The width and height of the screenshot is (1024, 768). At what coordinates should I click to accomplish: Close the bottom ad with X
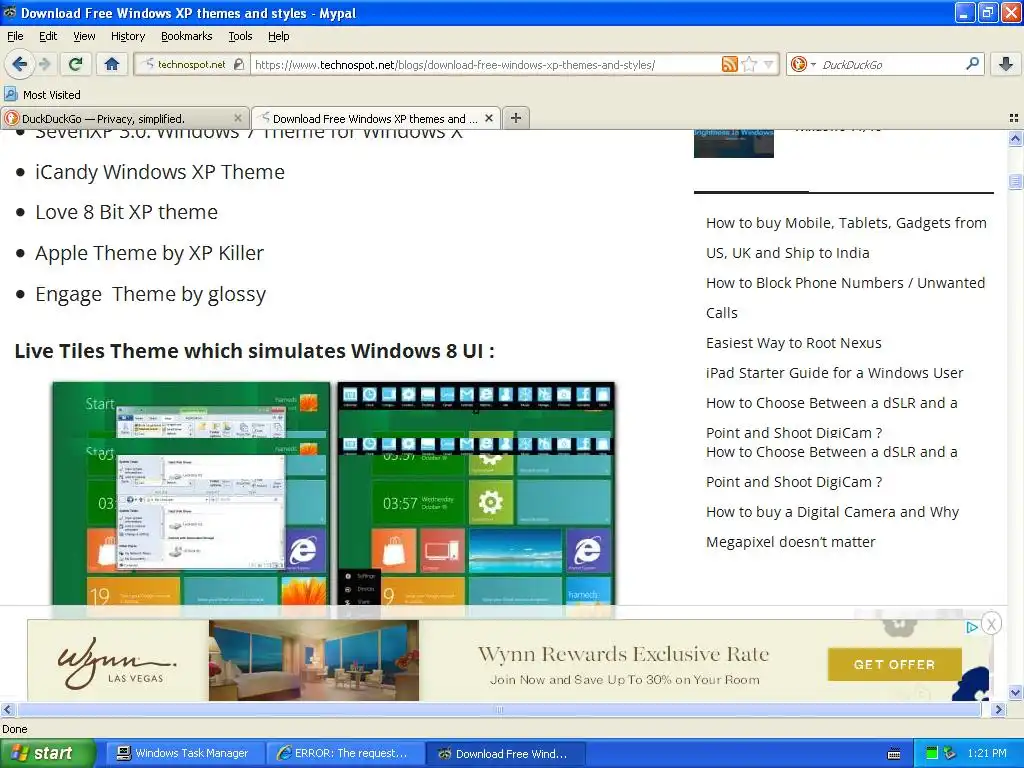pos(991,624)
